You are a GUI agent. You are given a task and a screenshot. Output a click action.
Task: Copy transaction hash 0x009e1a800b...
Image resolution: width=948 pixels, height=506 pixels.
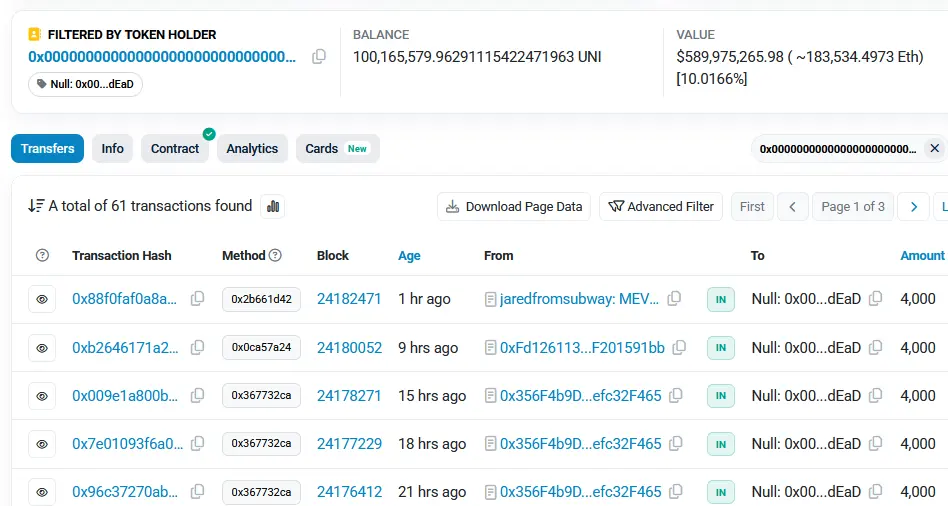pyautogui.click(x=197, y=395)
